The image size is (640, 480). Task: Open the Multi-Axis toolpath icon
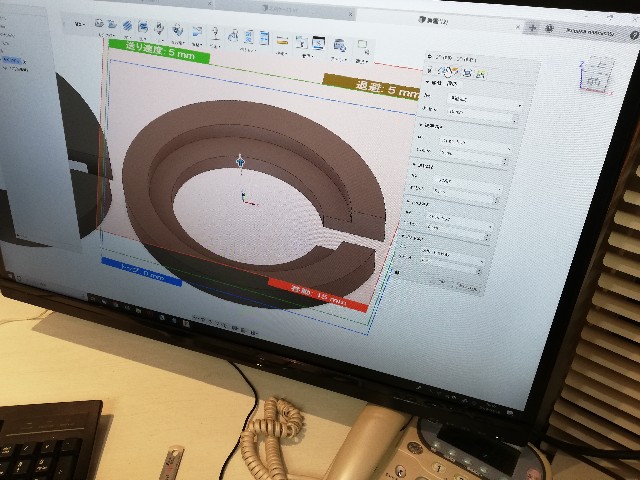pos(178,30)
